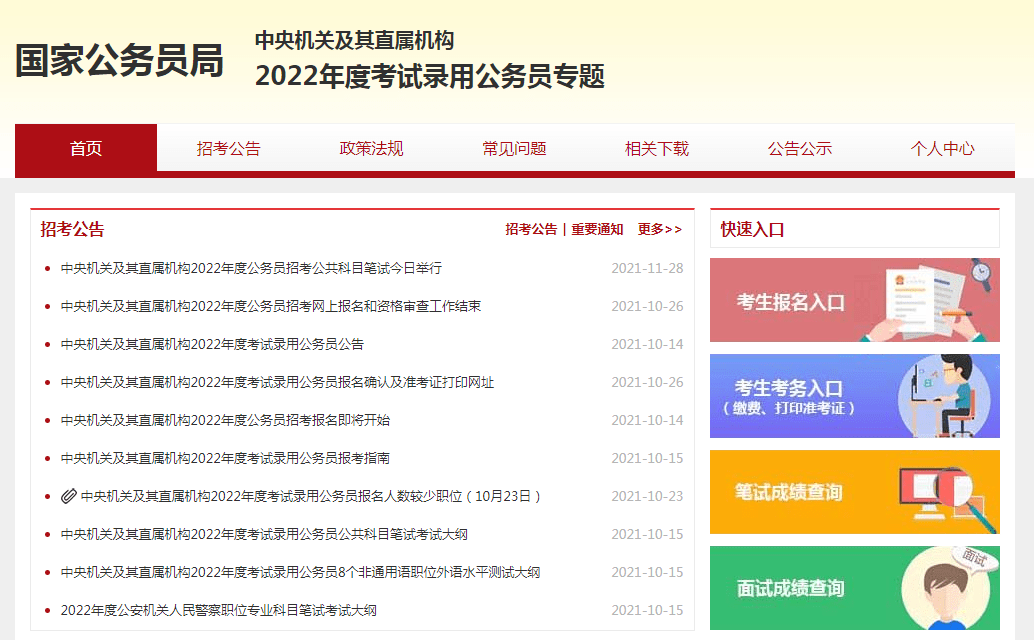
Task: Click the 更多>> link
Action: (x=660, y=229)
